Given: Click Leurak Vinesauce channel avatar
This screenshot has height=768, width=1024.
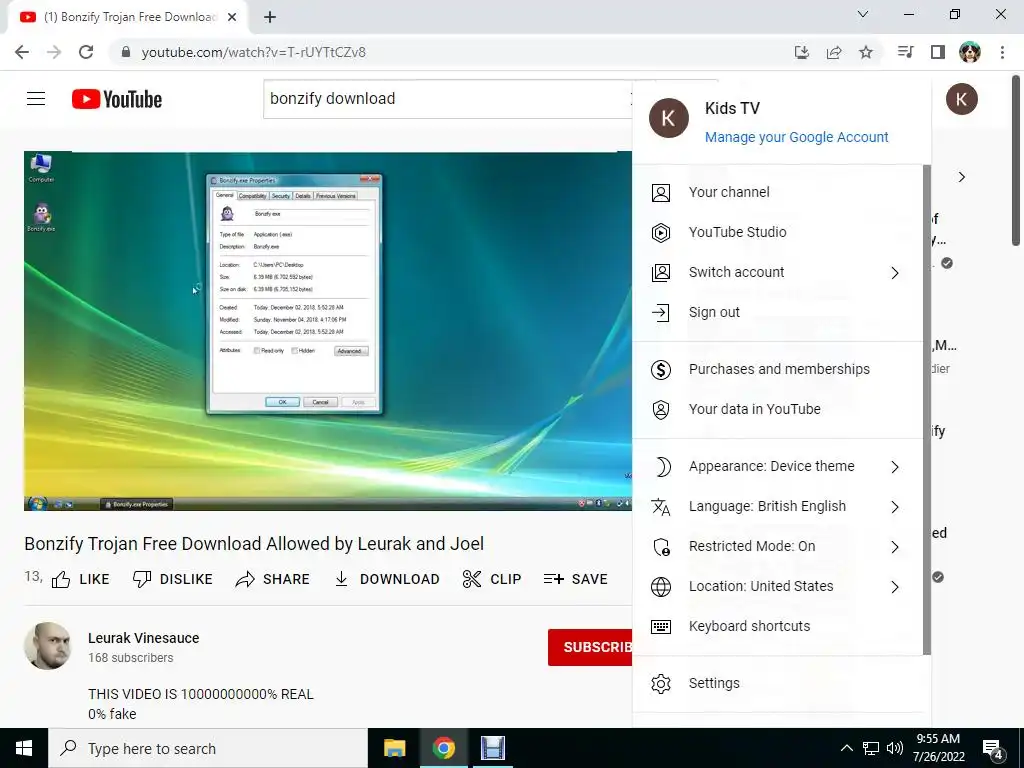Looking at the screenshot, I should (x=48, y=647).
